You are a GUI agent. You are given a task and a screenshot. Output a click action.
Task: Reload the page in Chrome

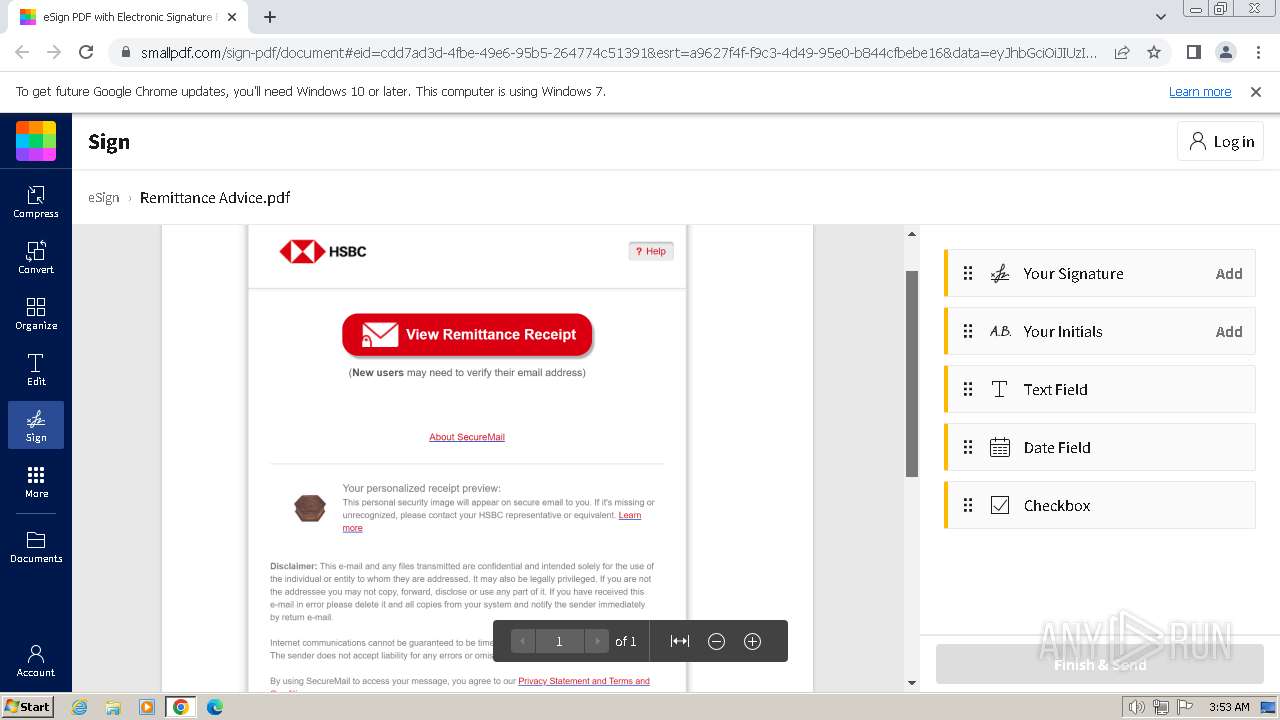pos(86,52)
